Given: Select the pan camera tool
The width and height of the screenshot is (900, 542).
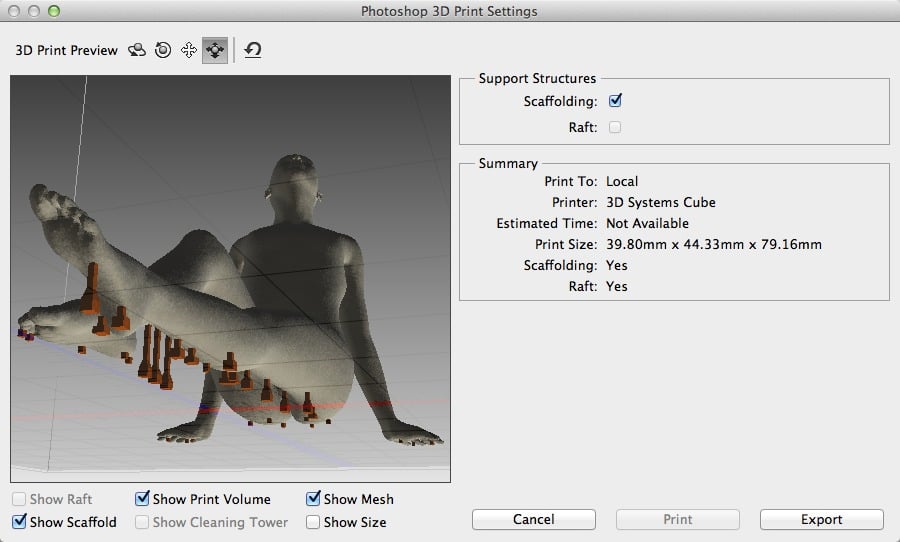Looking at the screenshot, I should [x=188, y=50].
